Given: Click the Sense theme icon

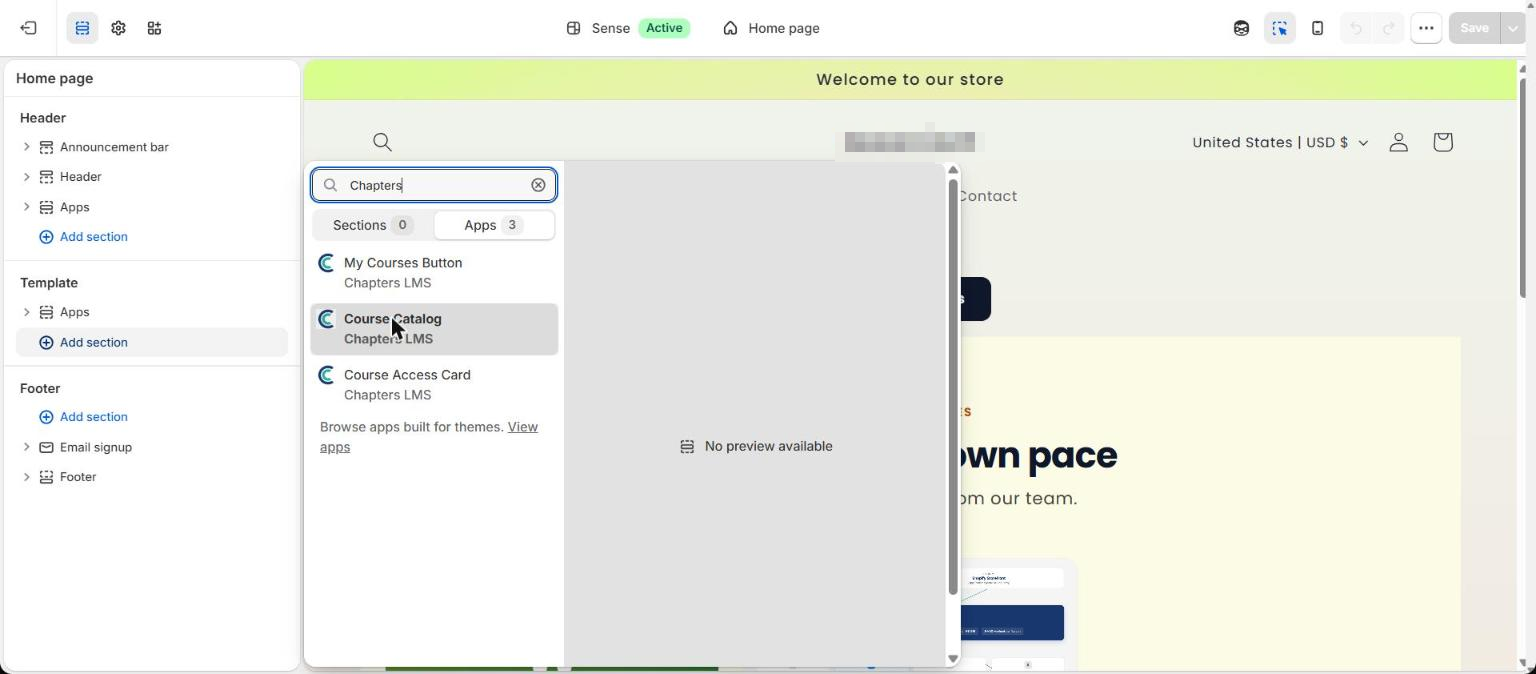Looking at the screenshot, I should pyautogui.click(x=573, y=28).
